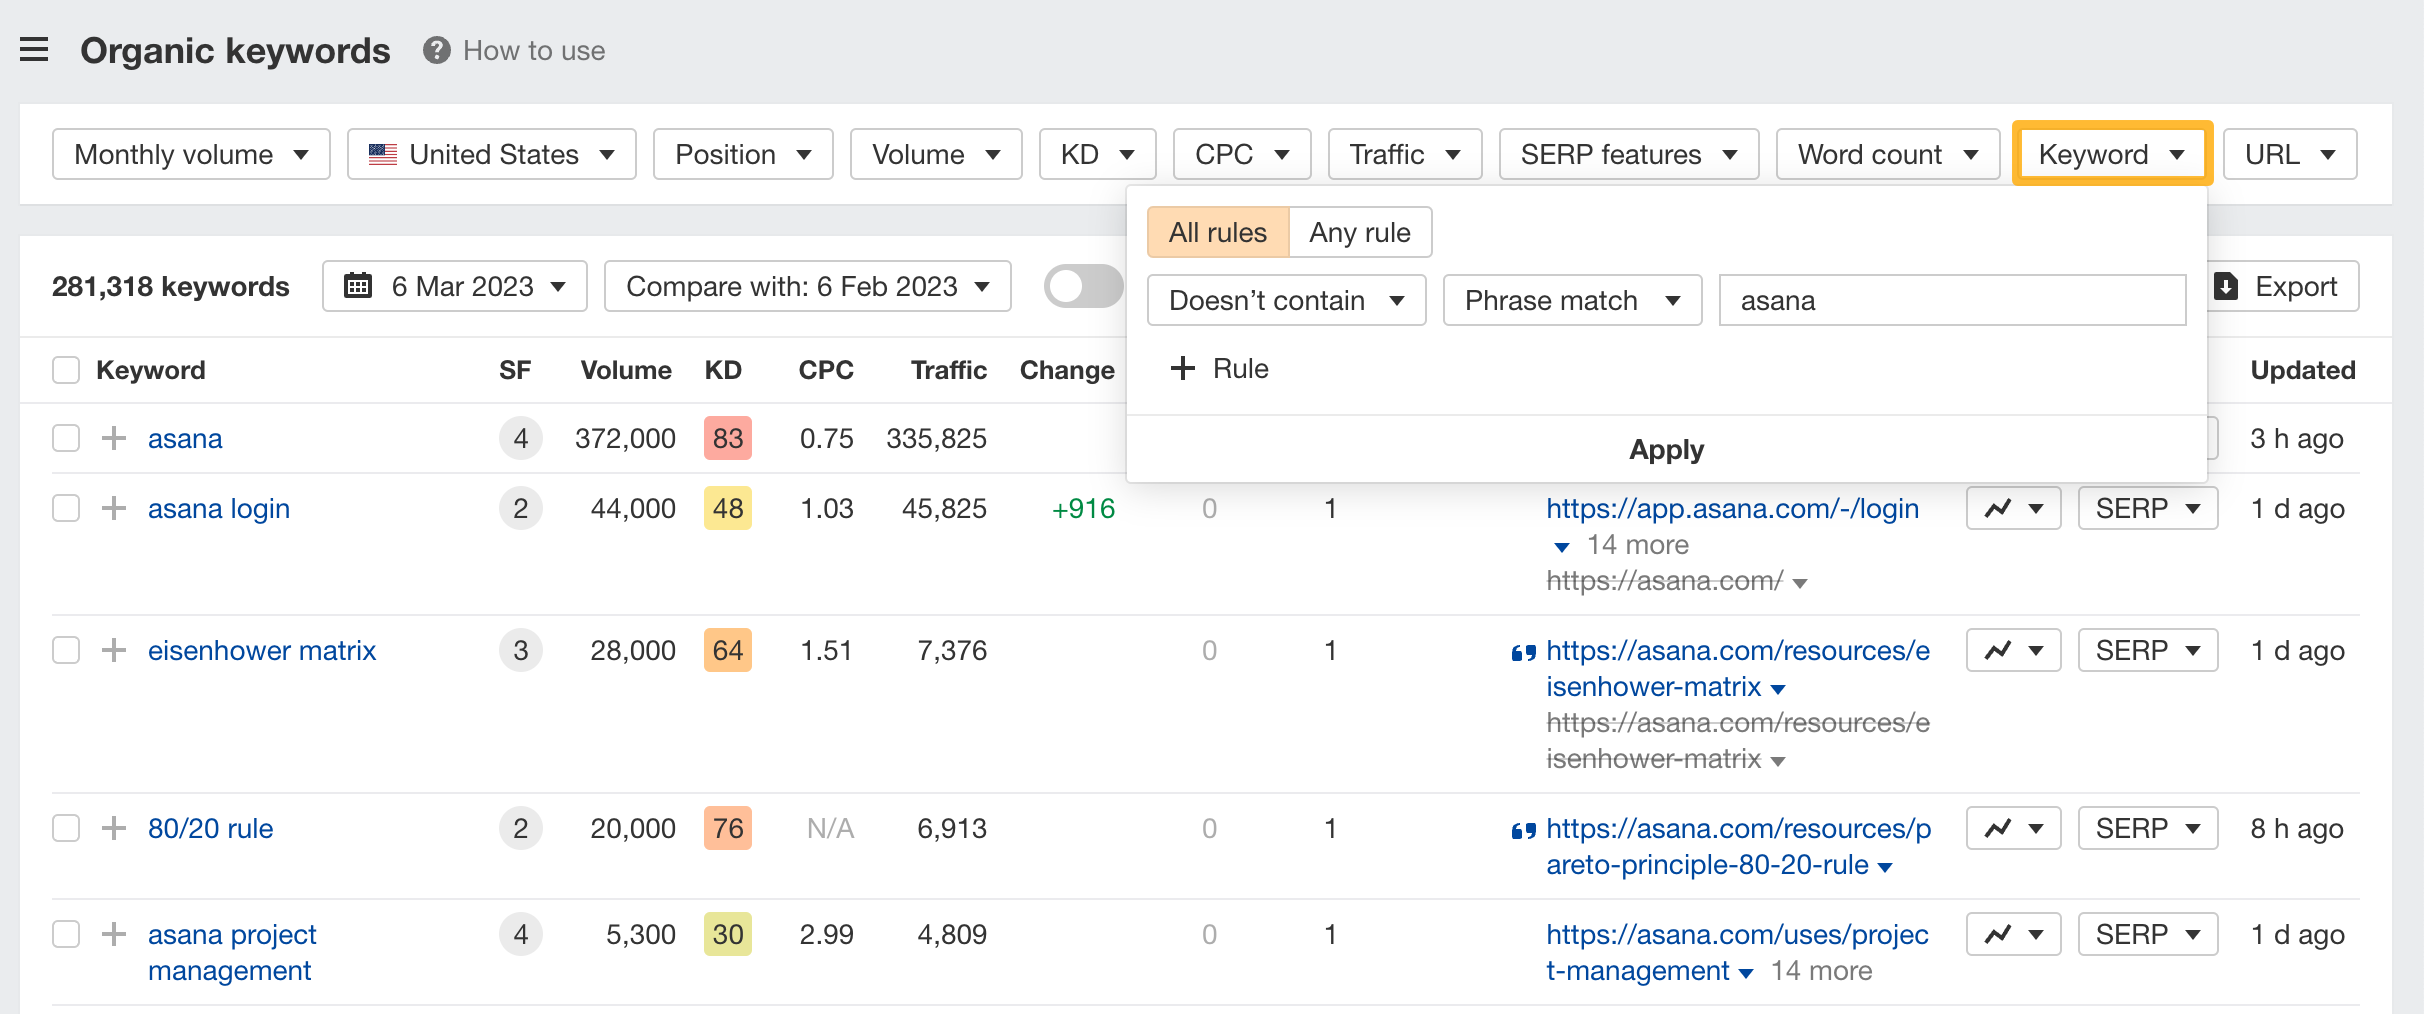Check the checkbox for eisenhower matrix row
2424x1014 pixels.
pos(66,650)
